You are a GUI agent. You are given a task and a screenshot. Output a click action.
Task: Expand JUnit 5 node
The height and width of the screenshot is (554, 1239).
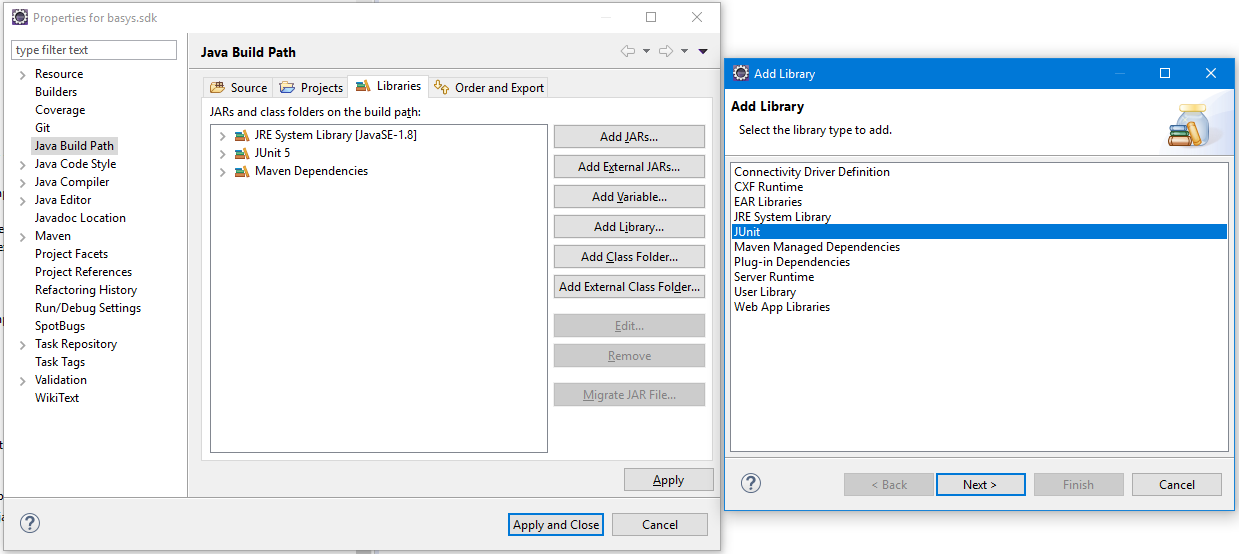pyautogui.click(x=222, y=154)
